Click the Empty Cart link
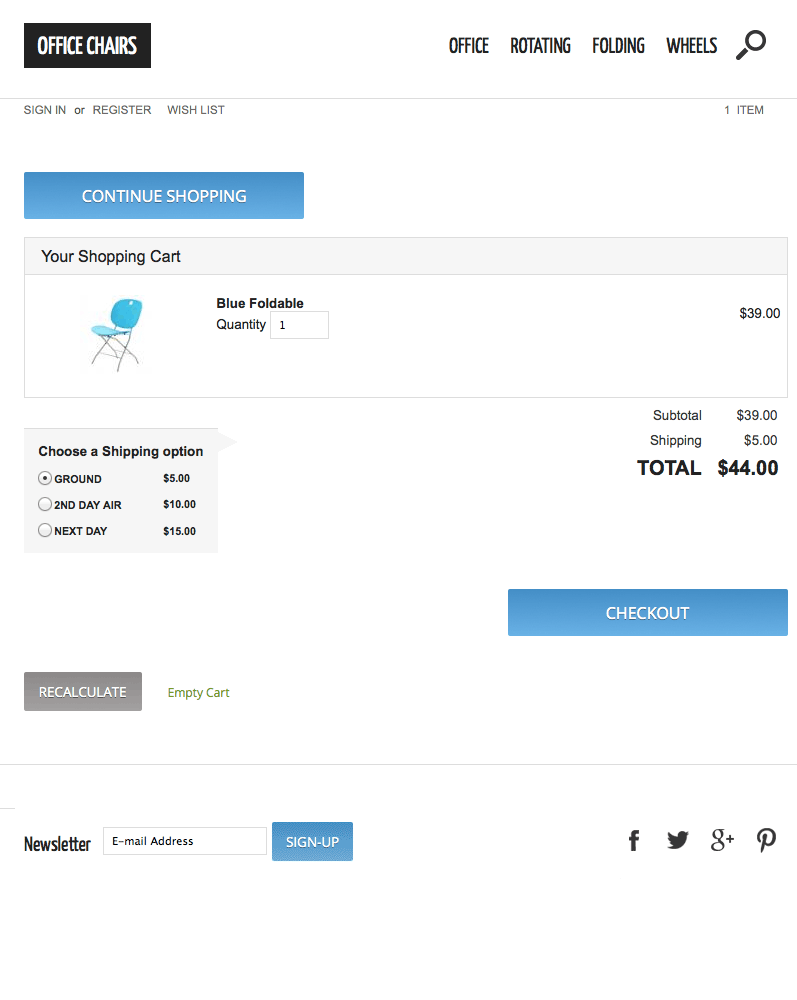 [198, 693]
